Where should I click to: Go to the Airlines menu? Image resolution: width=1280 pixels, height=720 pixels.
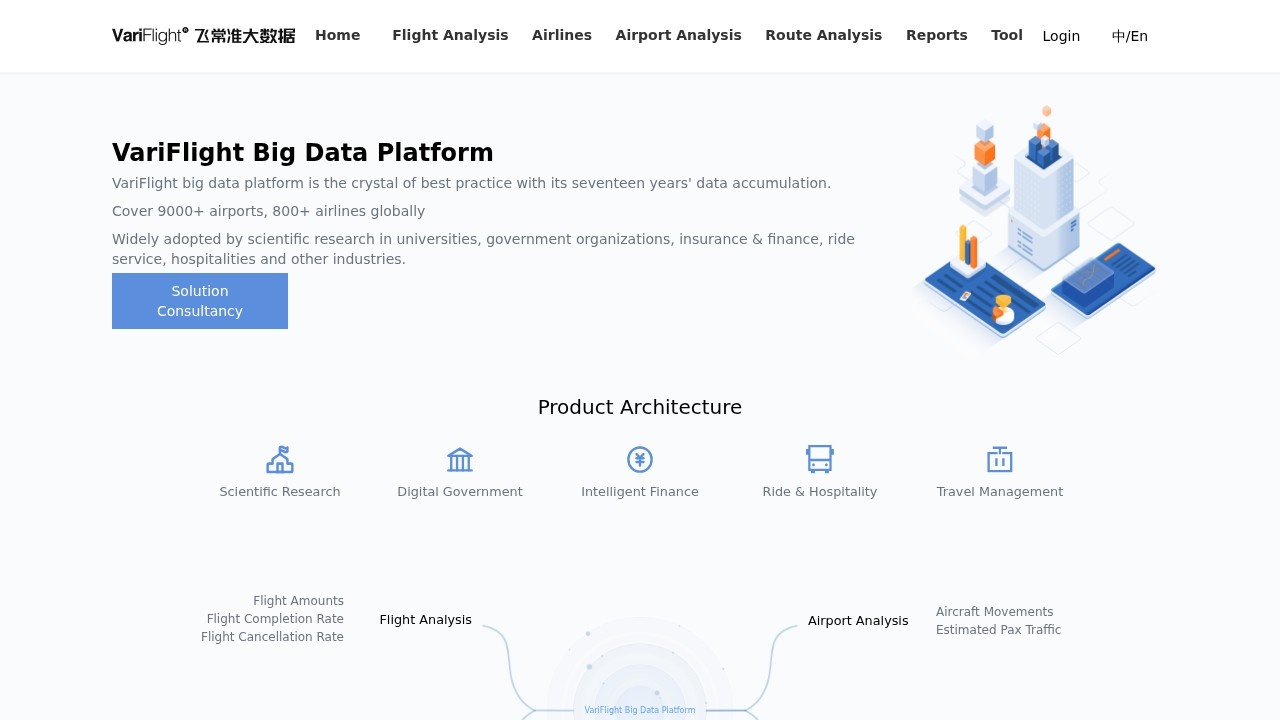(562, 35)
